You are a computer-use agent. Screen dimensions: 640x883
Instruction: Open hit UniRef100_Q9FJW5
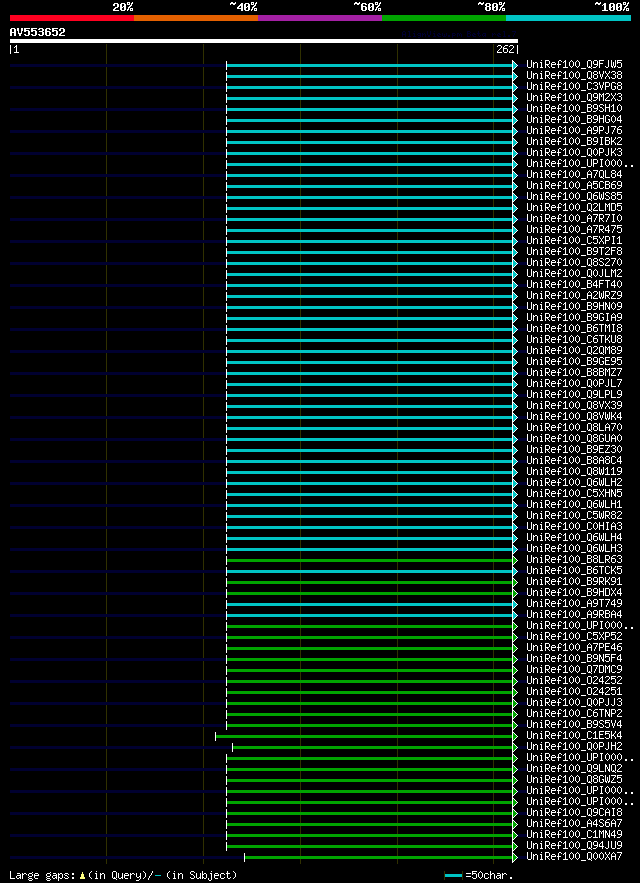tap(574, 64)
